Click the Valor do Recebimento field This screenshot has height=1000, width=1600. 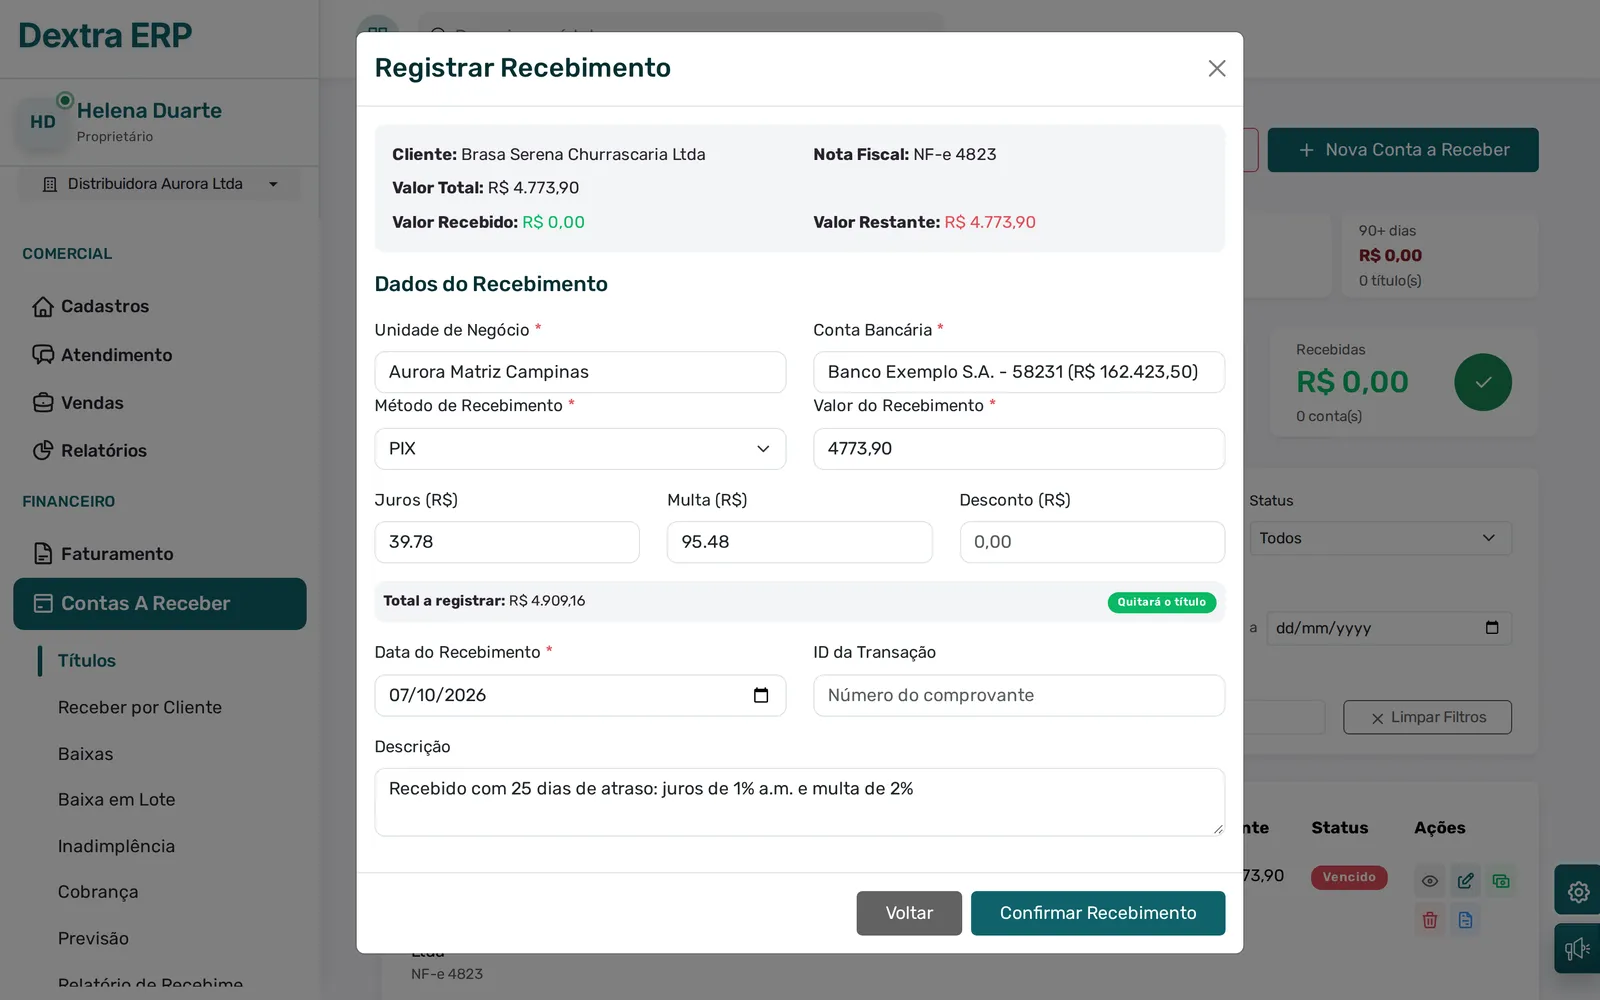[x=1019, y=449]
